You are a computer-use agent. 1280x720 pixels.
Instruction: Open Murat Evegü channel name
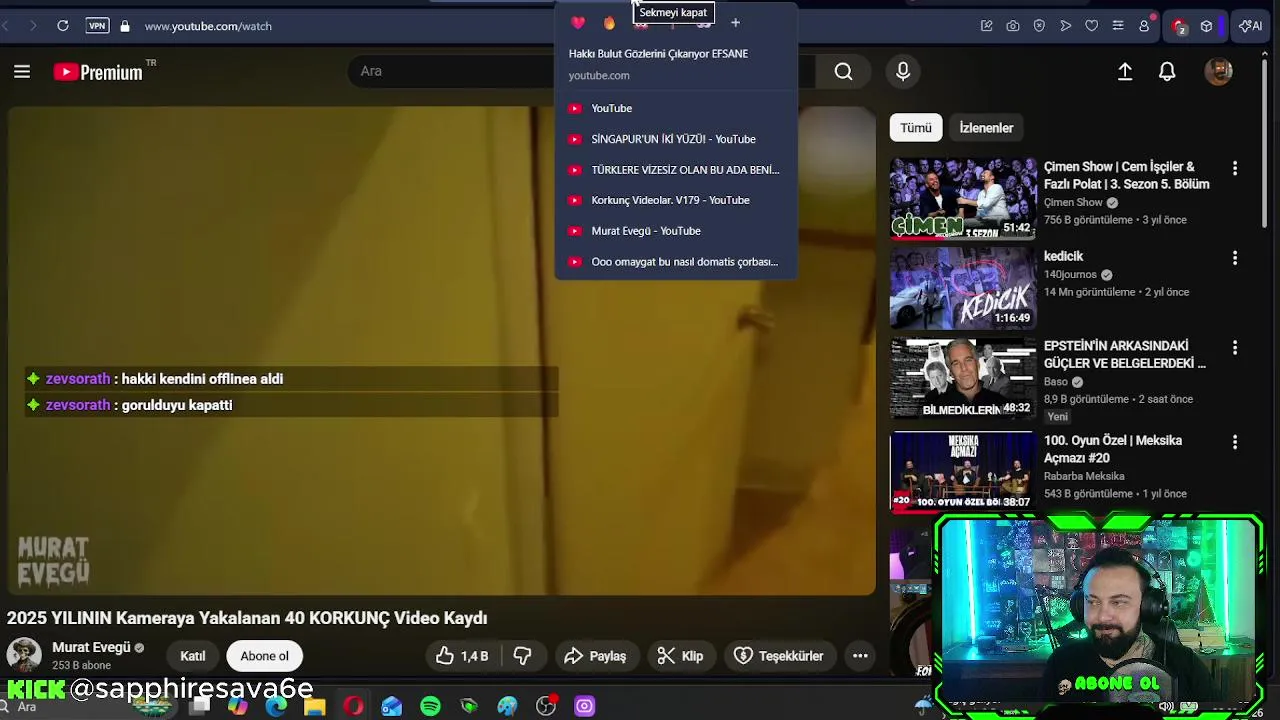pos(91,647)
